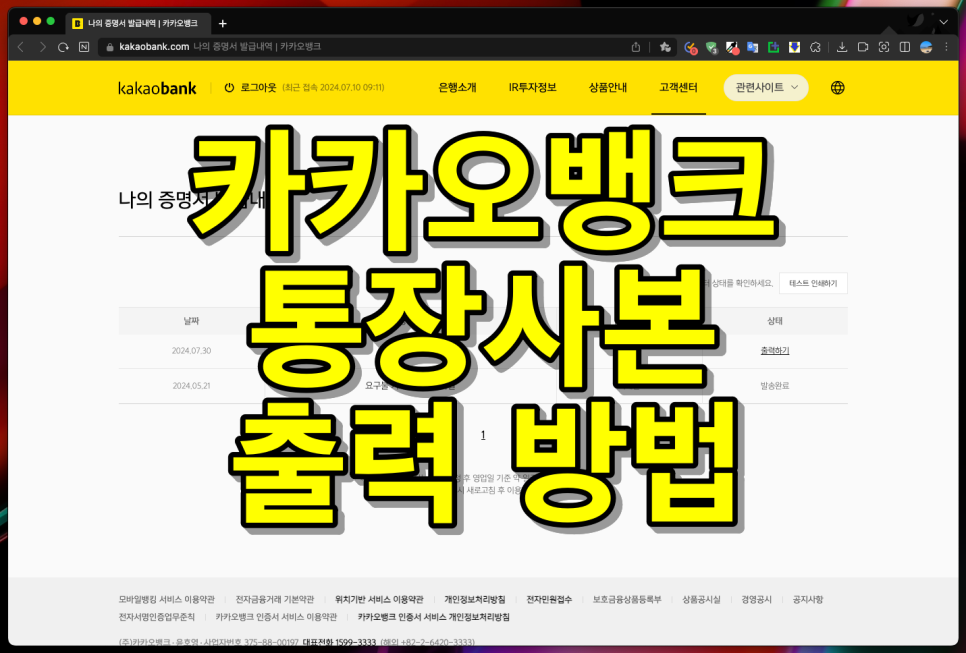Click the globe language icon on kakaobank header

click(x=837, y=87)
